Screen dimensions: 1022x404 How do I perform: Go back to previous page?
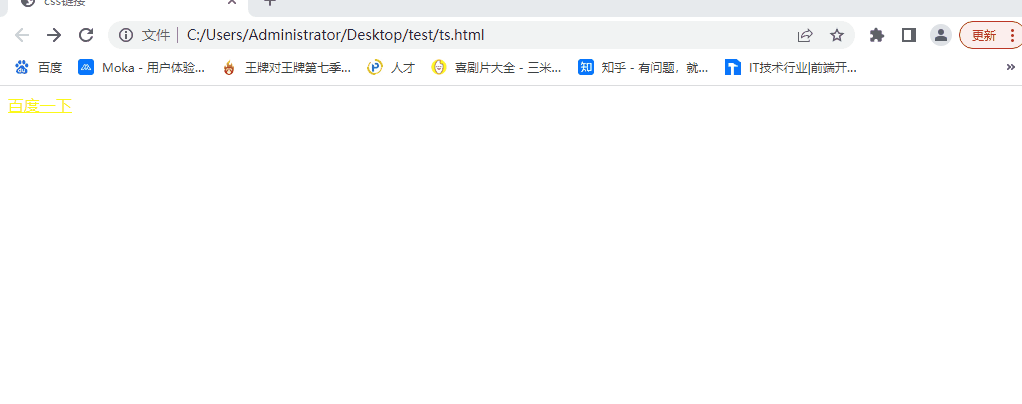tap(22, 35)
